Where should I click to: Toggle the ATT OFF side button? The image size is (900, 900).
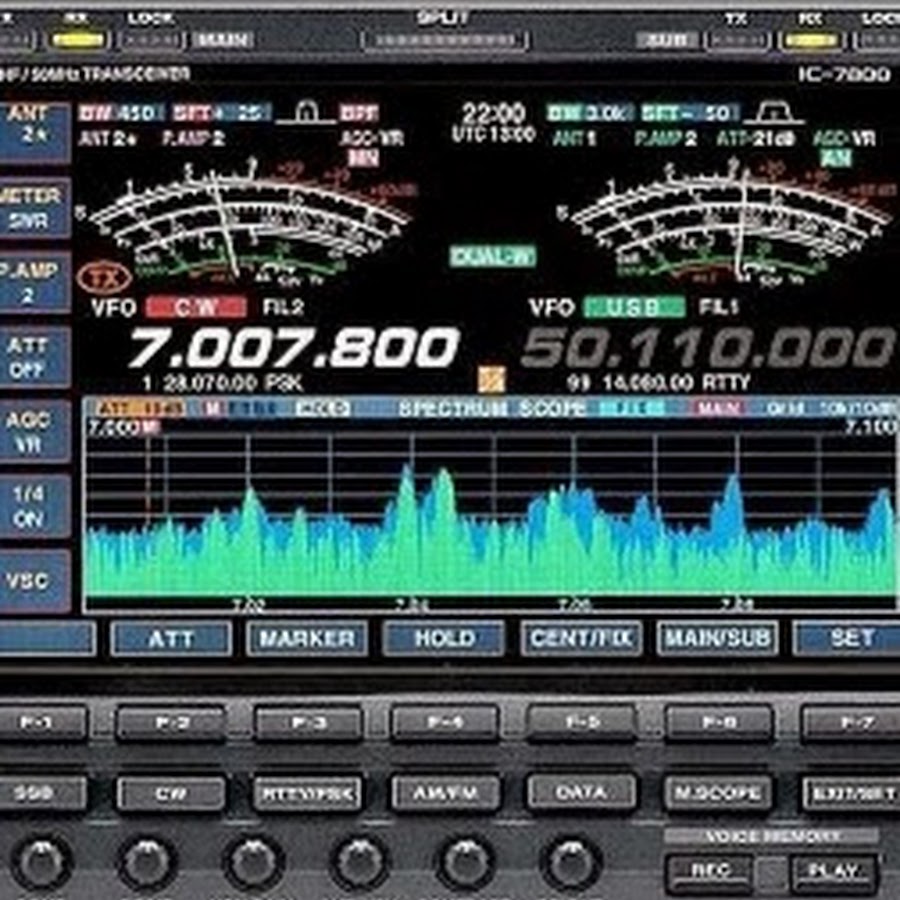point(33,356)
